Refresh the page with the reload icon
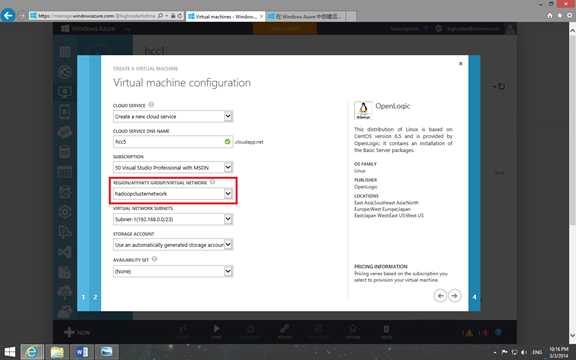Screen dimensions: 576x360 (x=180, y=16)
